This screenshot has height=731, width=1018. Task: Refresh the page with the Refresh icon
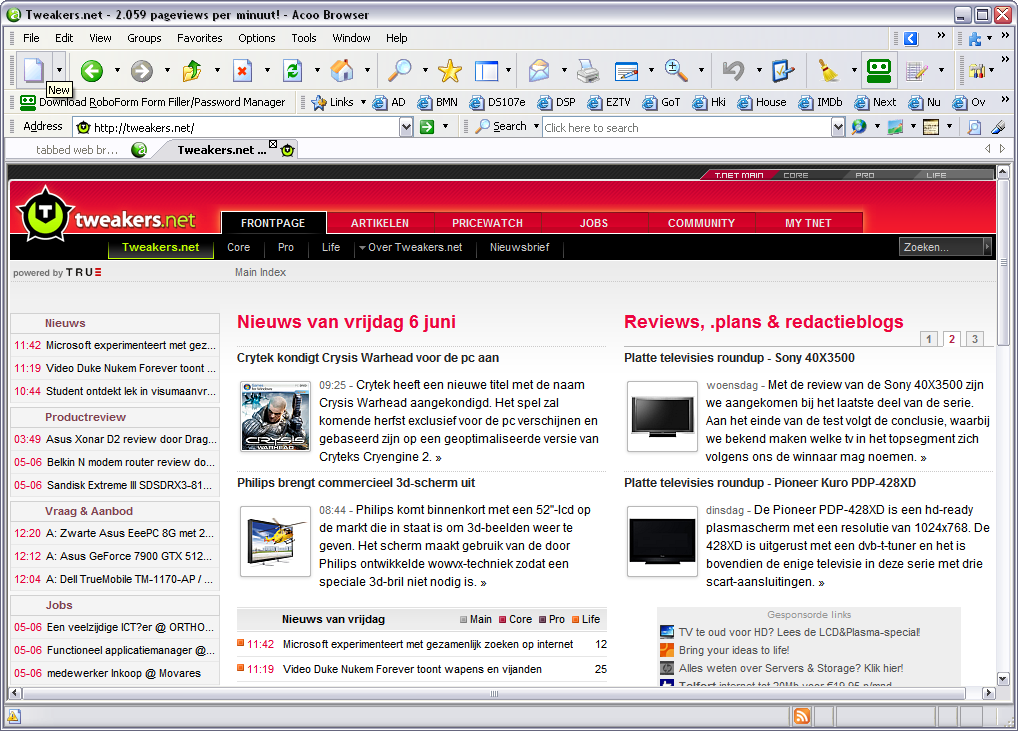292,70
